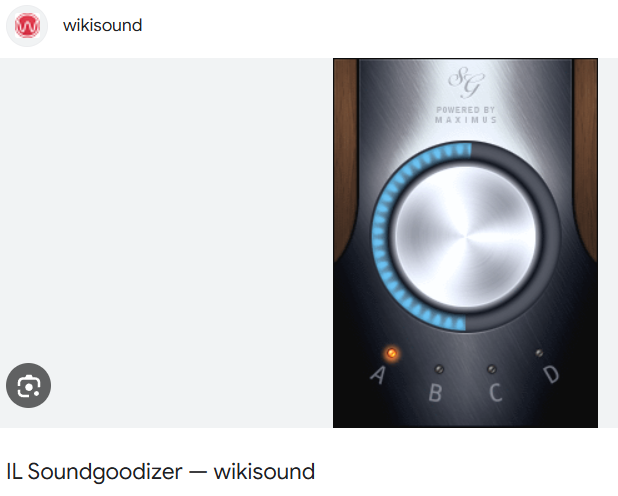Click the right wooden side panel
This screenshot has height=496, width=618.
(586, 158)
